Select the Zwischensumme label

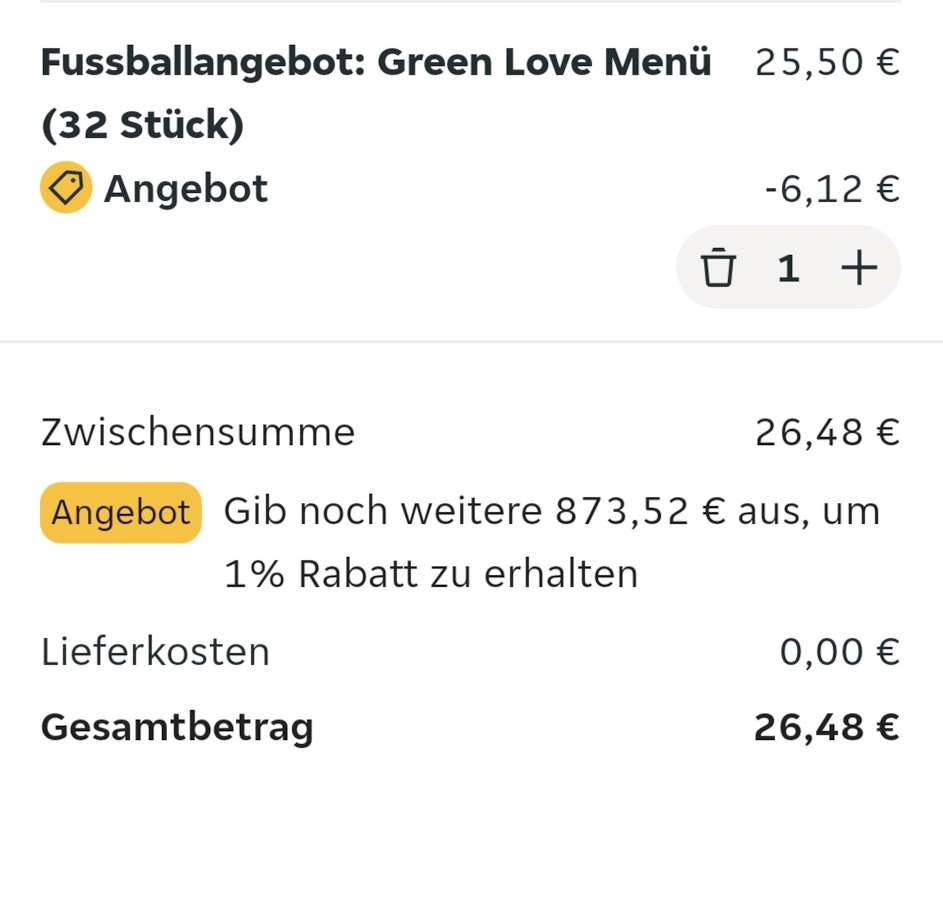click(198, 432)
